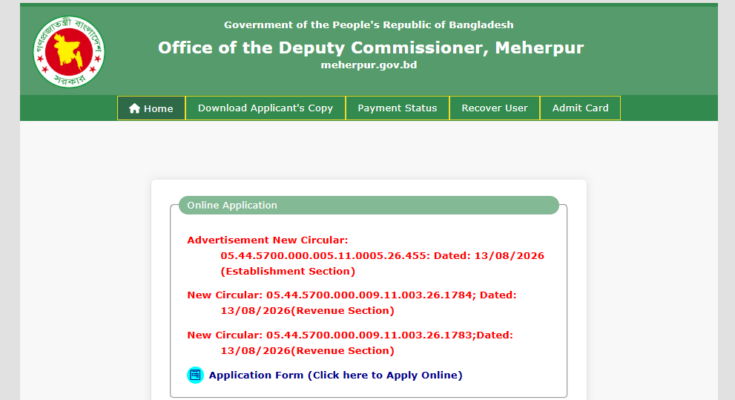Click the house icon in navigation bar
Viewport: 735px width, 400px height.
pos(135,108)
